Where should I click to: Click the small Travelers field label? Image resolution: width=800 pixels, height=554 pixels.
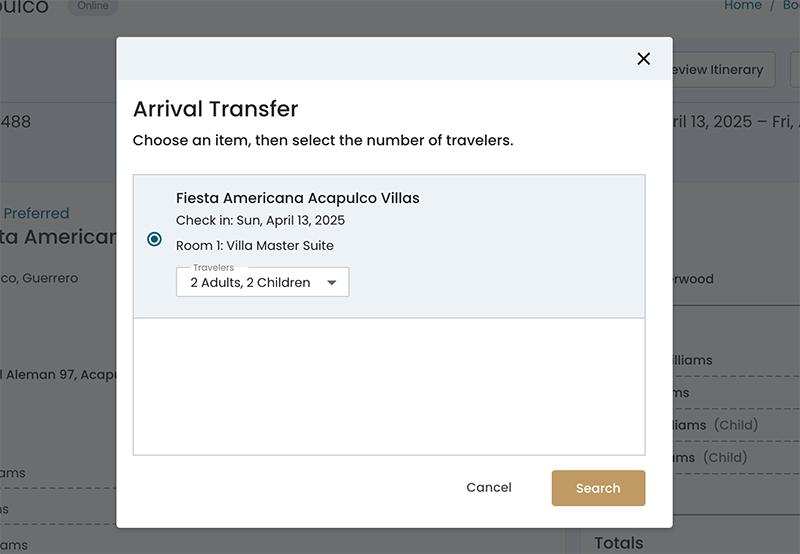coord(213,268)
